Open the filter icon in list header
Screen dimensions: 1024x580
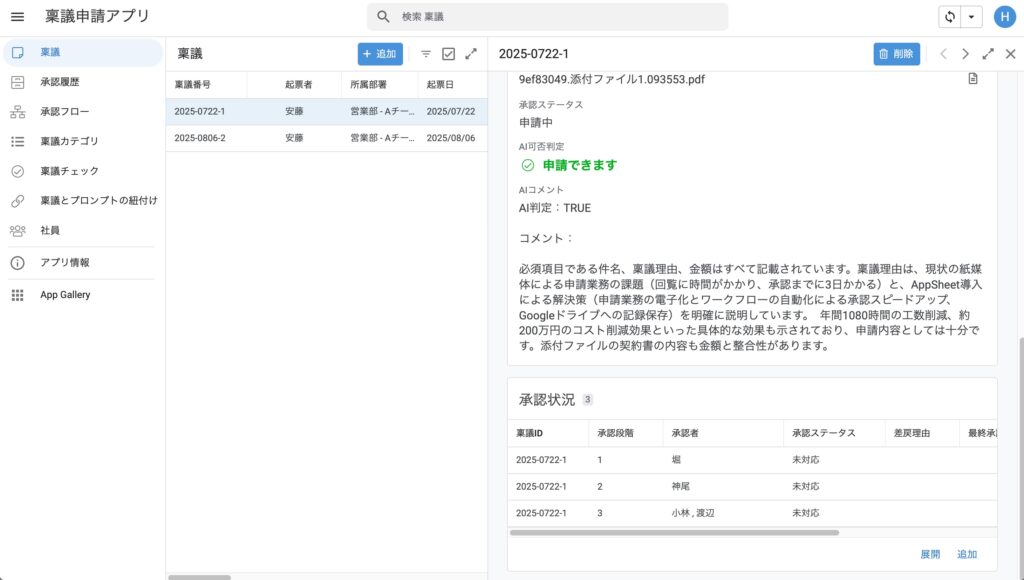click(426, 54)
